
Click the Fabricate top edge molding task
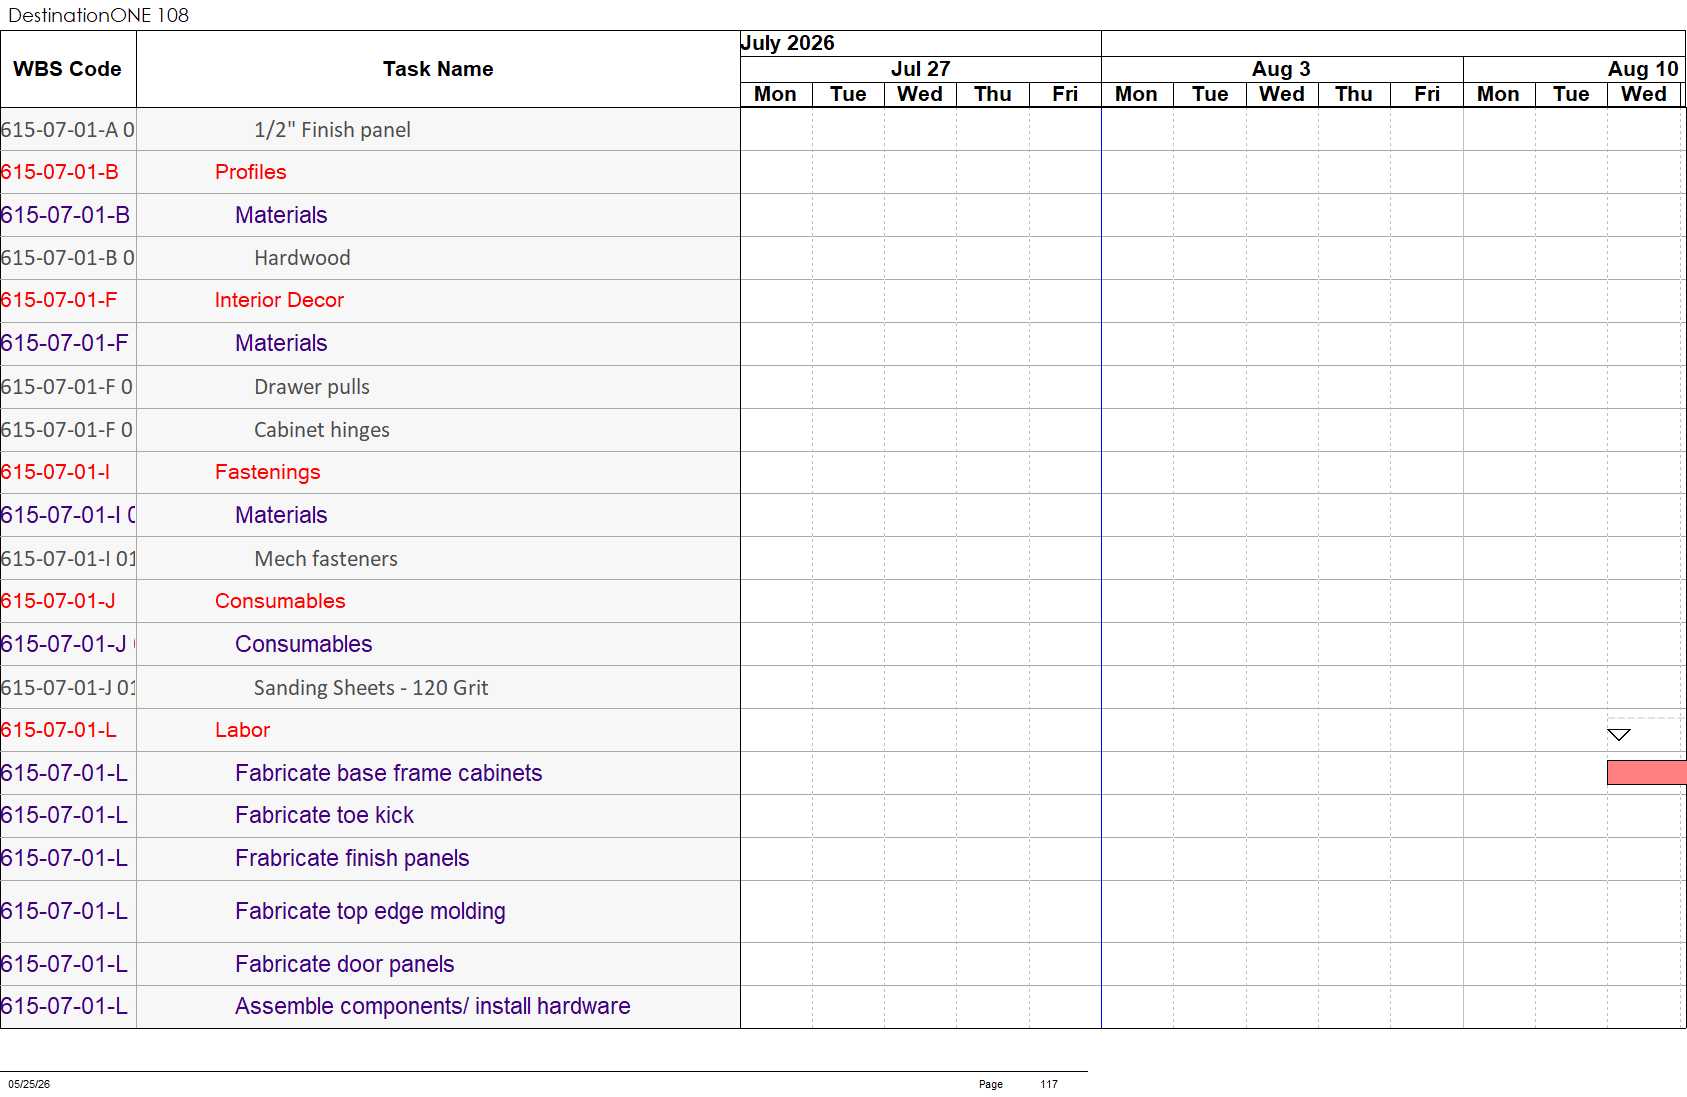point(370,911)
